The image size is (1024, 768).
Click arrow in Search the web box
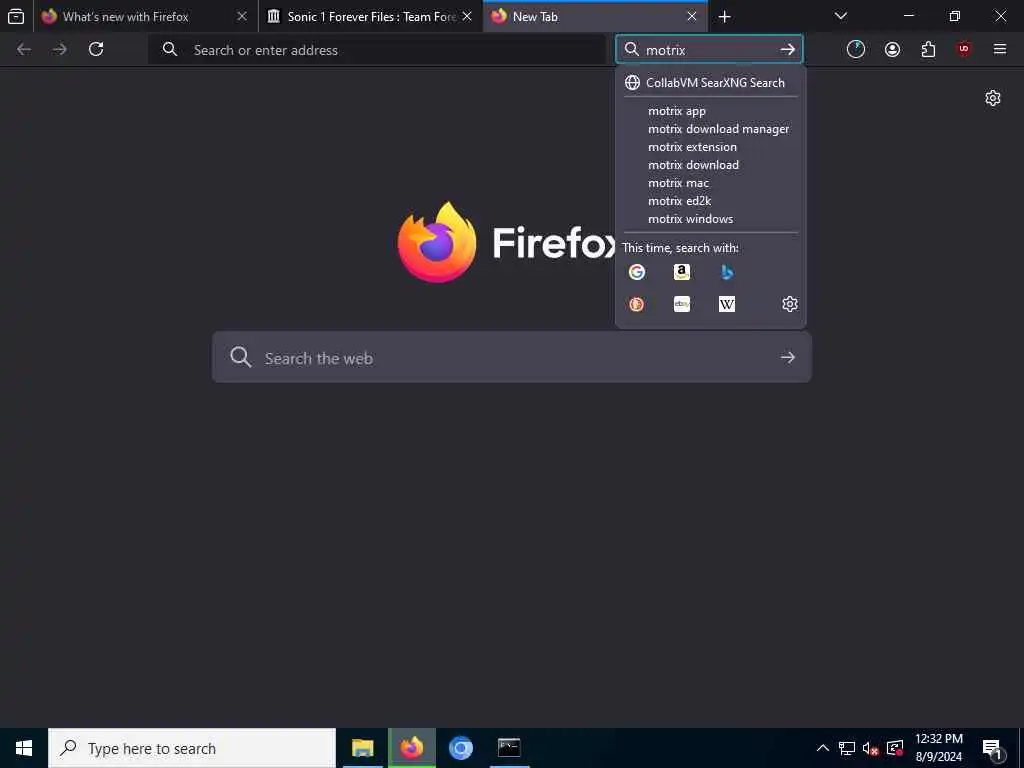click(788, 357)
